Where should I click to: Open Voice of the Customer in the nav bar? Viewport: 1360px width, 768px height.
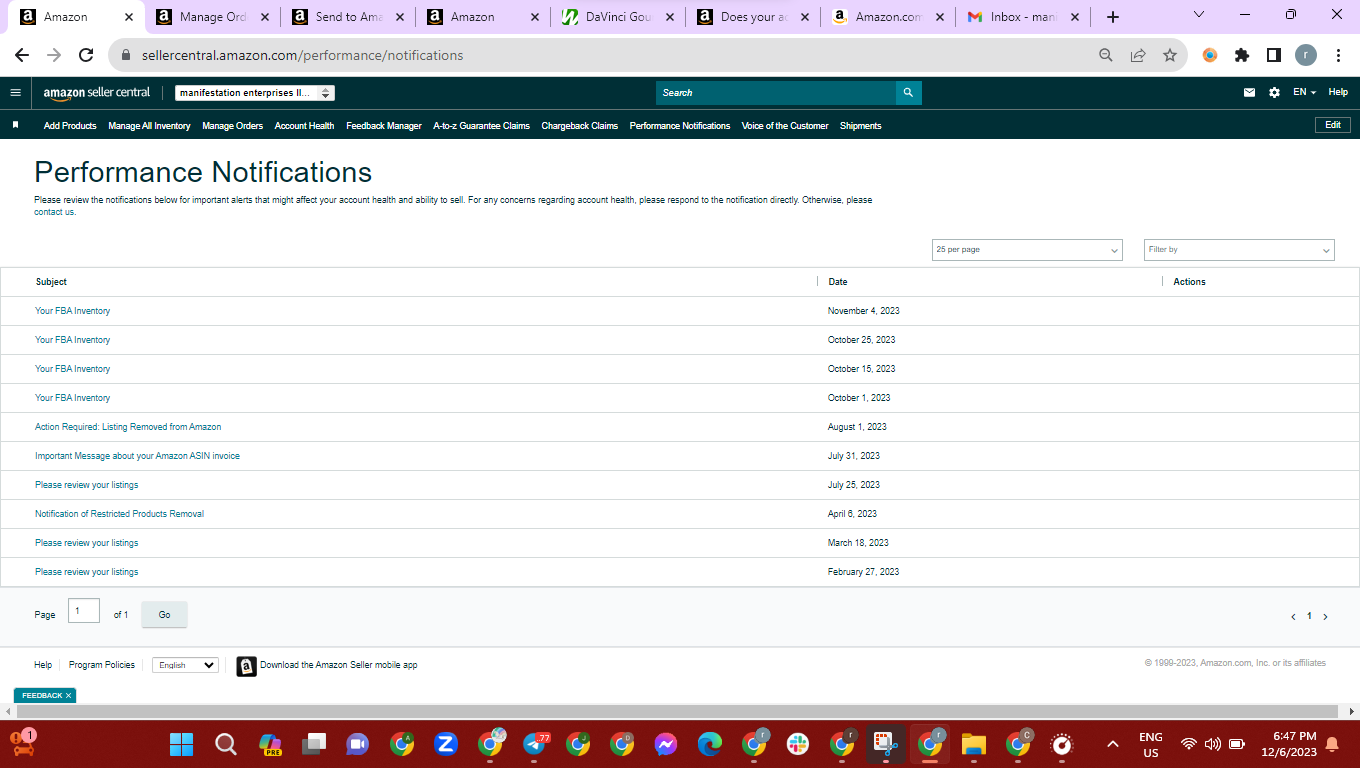click(785, 126)
